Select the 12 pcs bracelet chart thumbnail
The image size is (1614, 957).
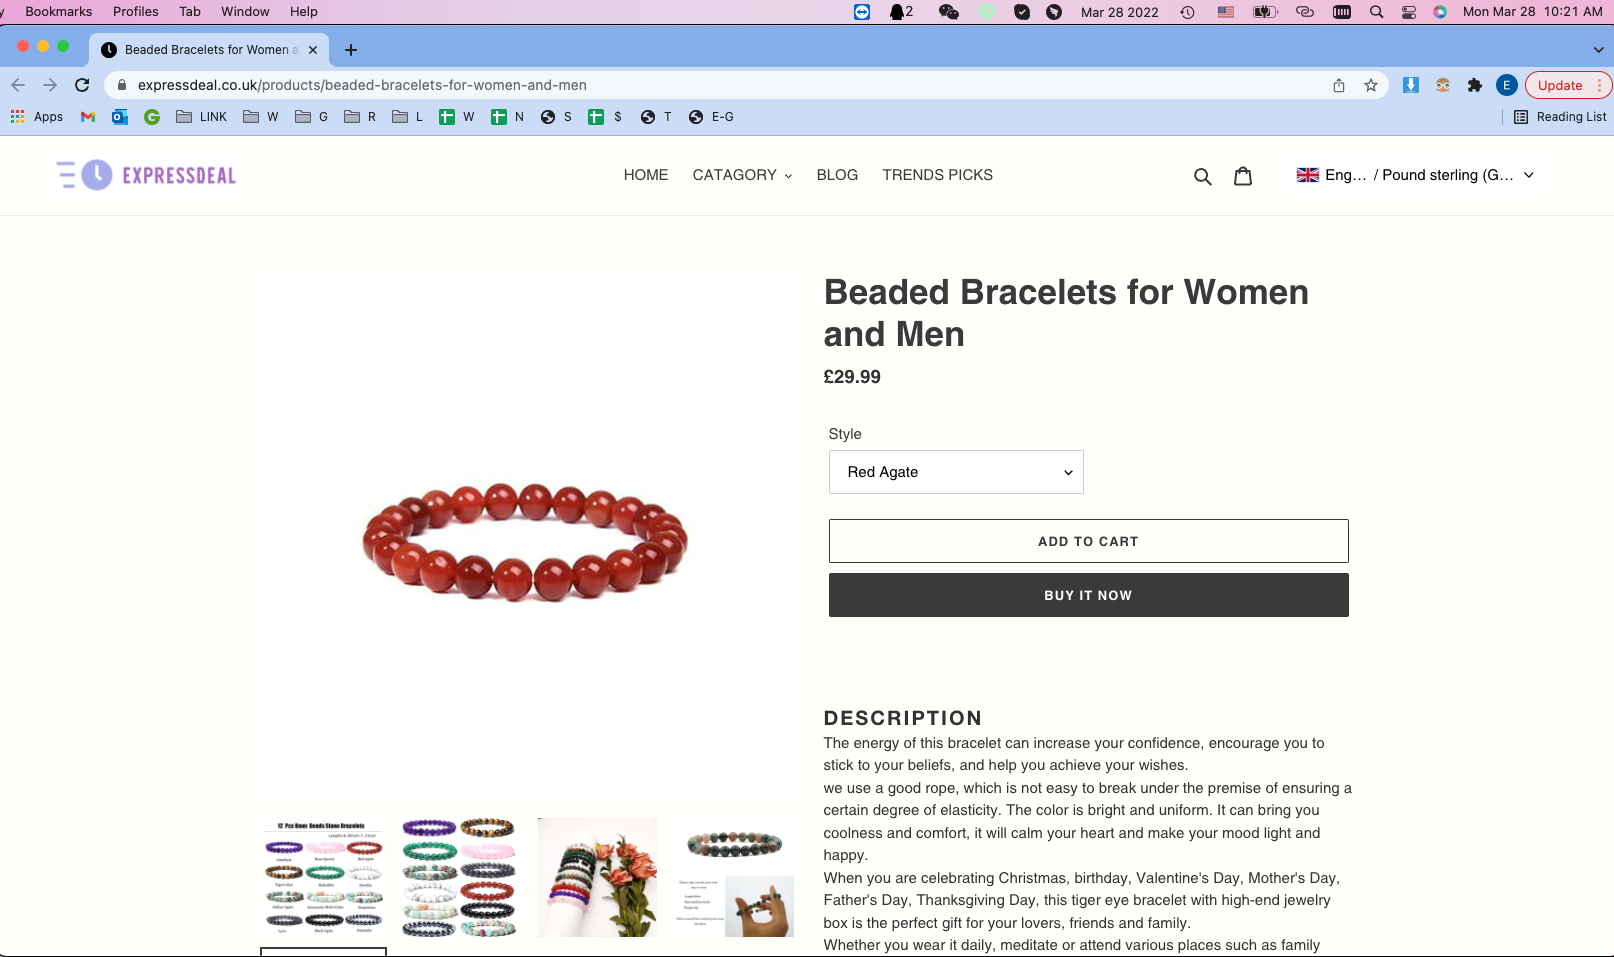(323, 877)
